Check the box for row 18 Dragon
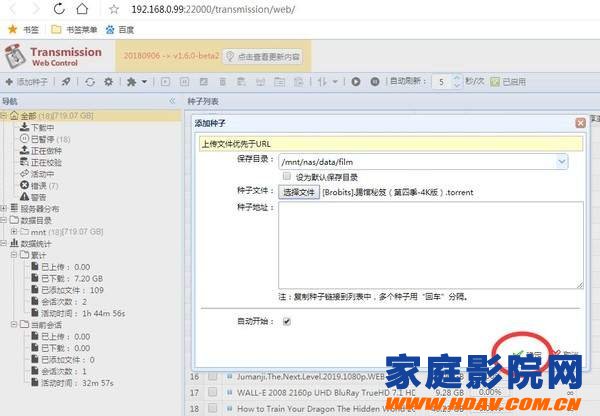The width and height of the screenshot is (600, 416). coord(212,408)
